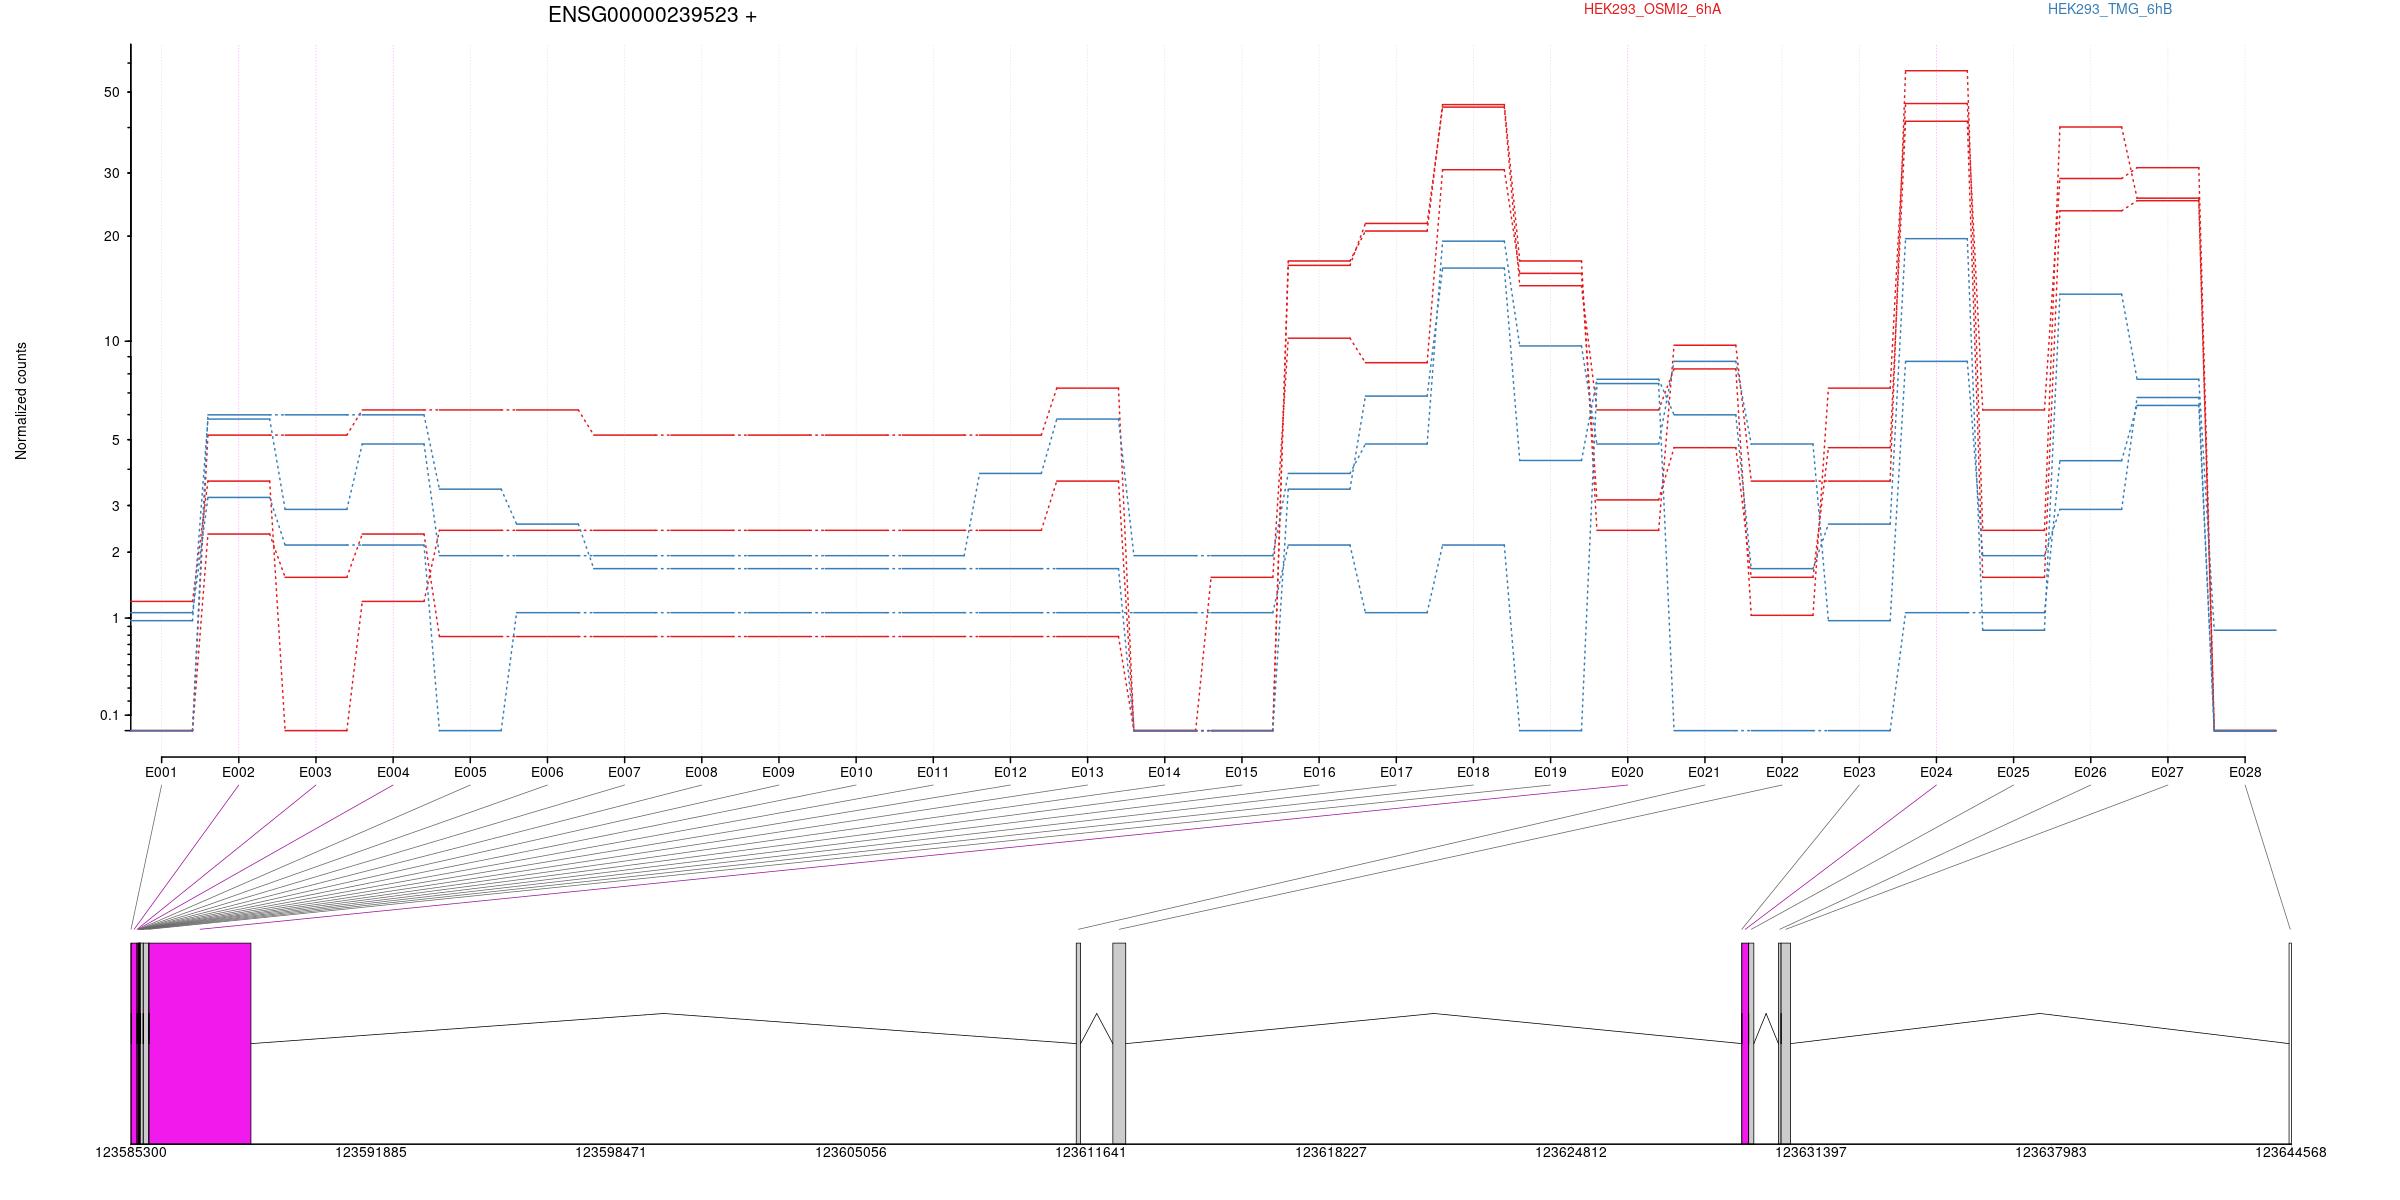Click exon label E025
The image size is (2400, 1200).
pos(2013,772)
